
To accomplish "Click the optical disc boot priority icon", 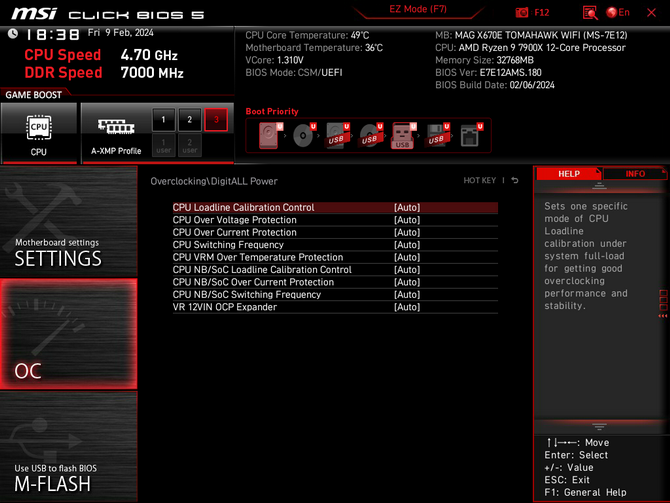I will pyautogui.click(x=304, y=135).
